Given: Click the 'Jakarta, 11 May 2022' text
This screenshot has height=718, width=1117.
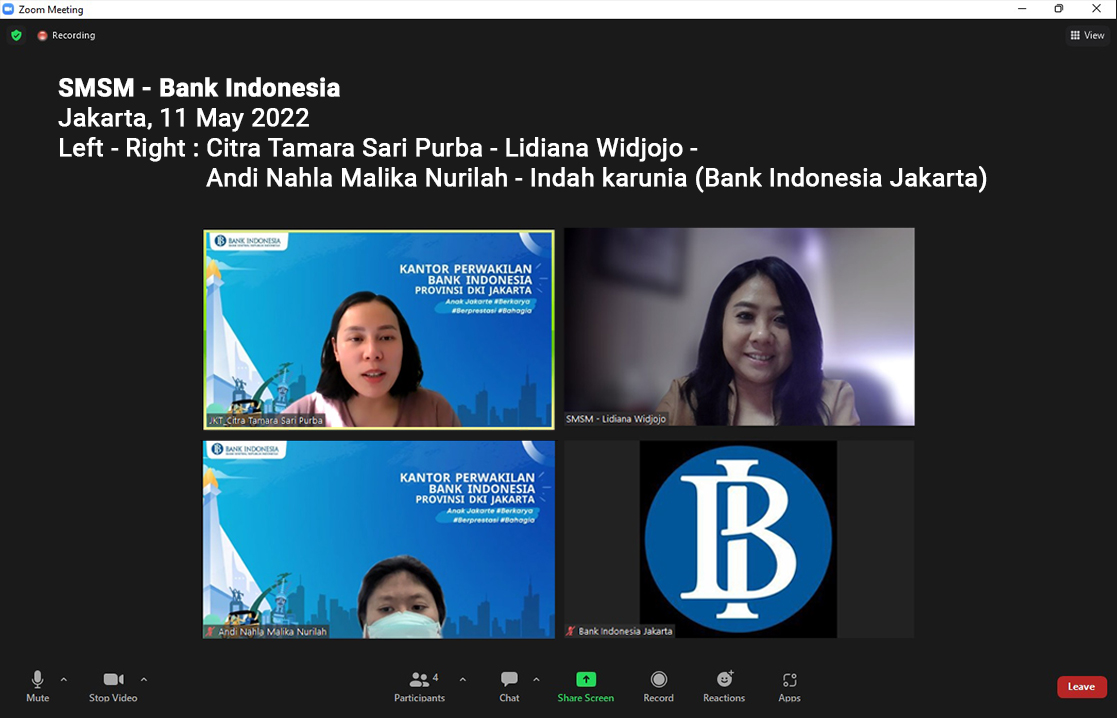Looking at the screenshot, I should (x=184, y=118).
